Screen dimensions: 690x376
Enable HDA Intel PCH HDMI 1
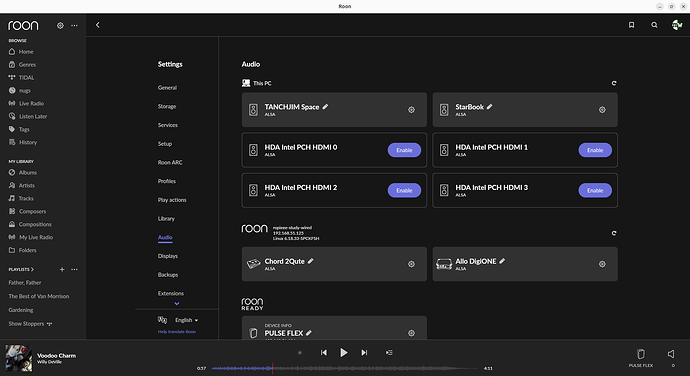pos(595,150)
